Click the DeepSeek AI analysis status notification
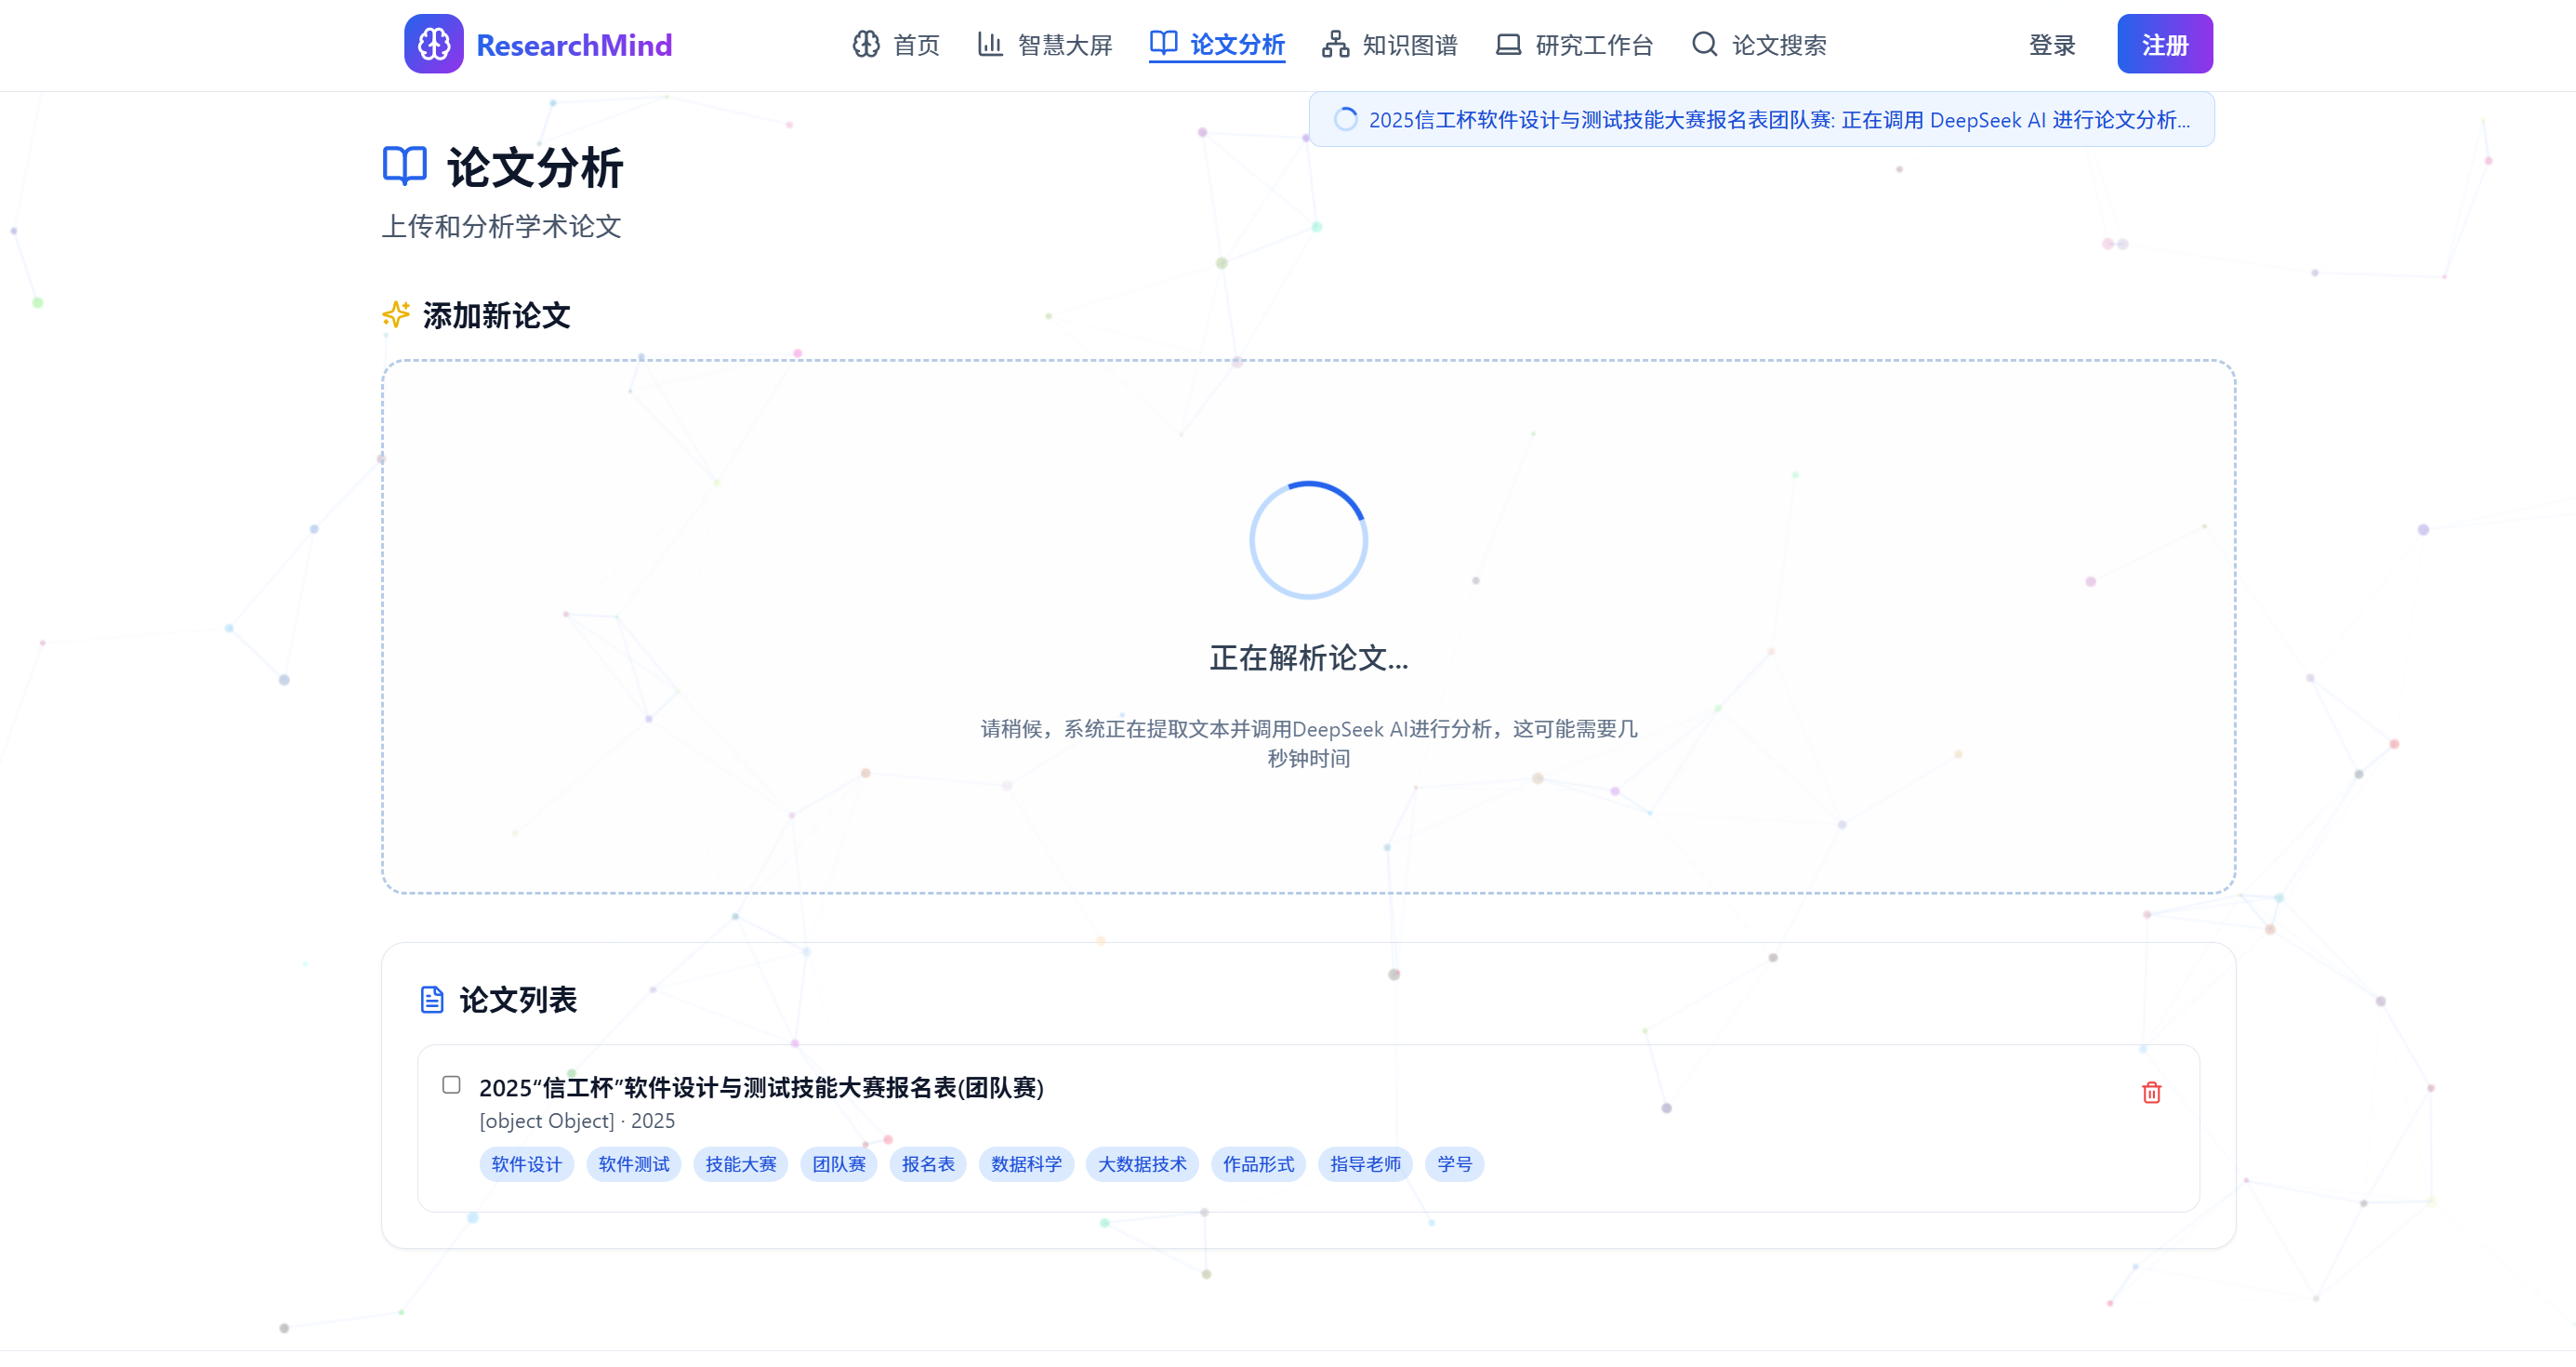 1761,120
